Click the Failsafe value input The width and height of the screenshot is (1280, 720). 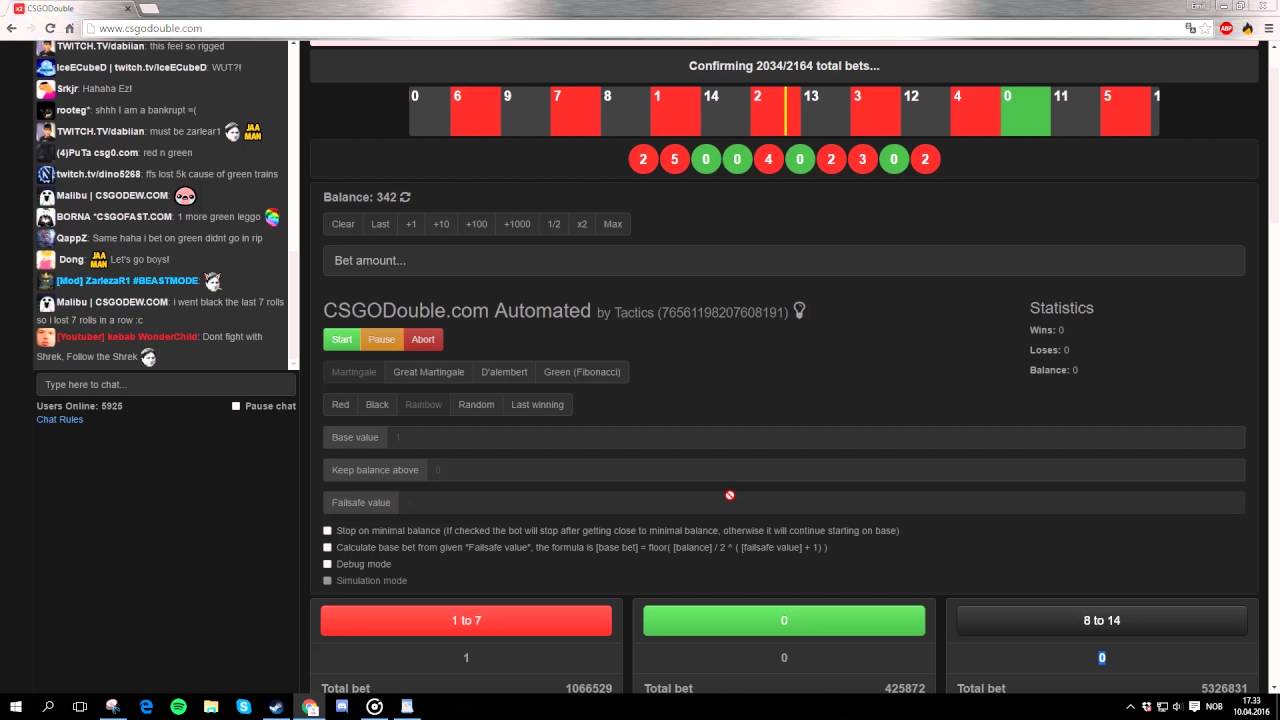tap(822, 502)
